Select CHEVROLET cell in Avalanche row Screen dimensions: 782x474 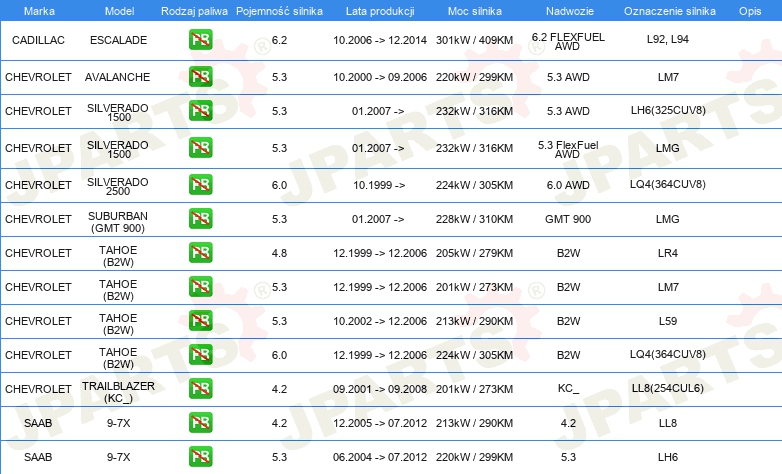point(38,77)
